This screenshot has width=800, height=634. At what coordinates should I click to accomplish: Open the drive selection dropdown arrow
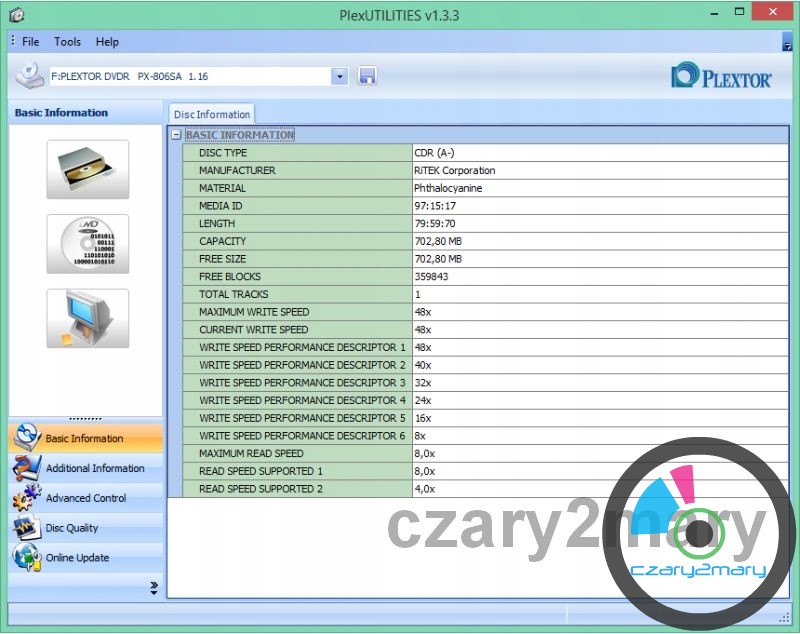[339, 76]
